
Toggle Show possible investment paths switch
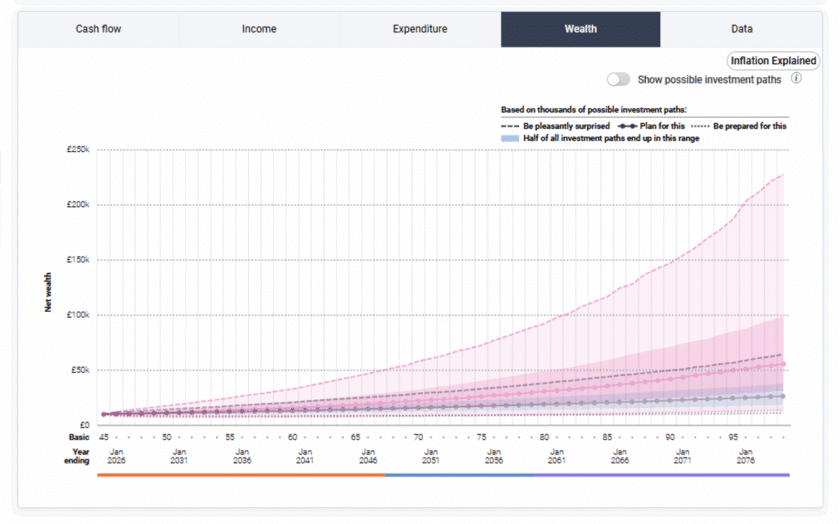click(618, 79)
